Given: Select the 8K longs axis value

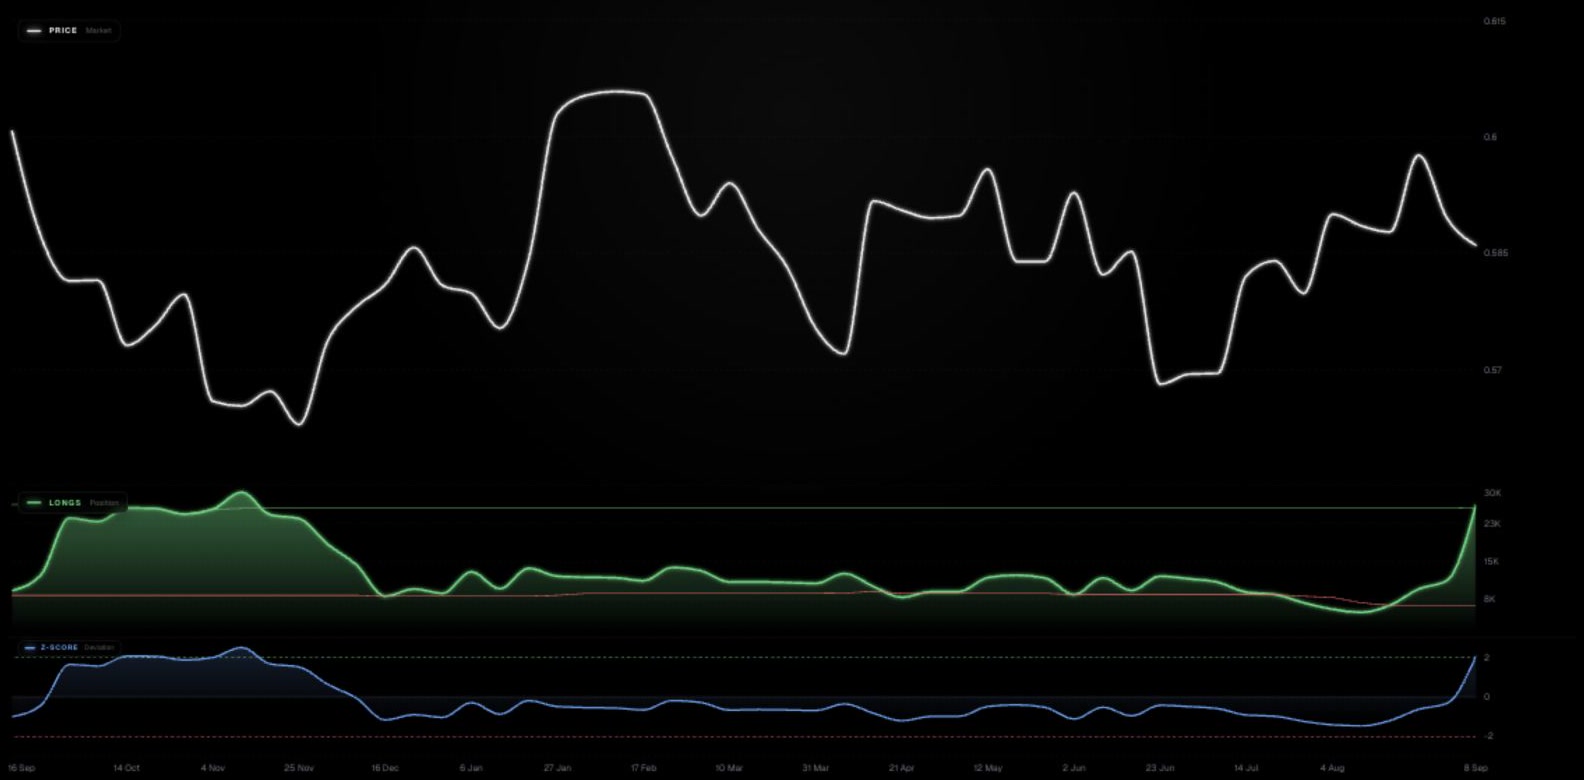Looking at the screenshot, I should point(1490,599).
